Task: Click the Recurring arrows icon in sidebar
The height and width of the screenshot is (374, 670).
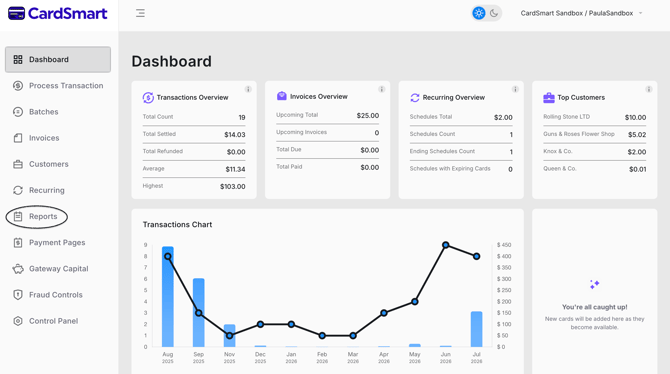Action: tap(18, 190)
